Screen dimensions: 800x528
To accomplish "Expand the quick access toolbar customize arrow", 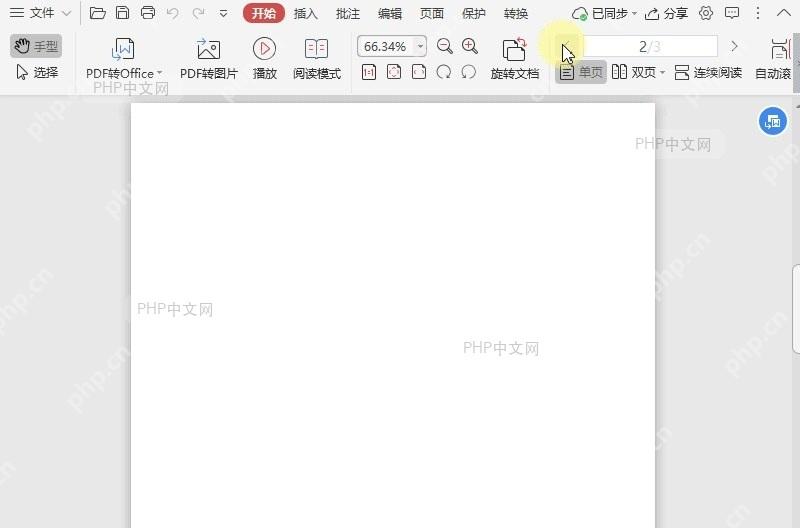I will pyautogui.click(x=223, y=14).
